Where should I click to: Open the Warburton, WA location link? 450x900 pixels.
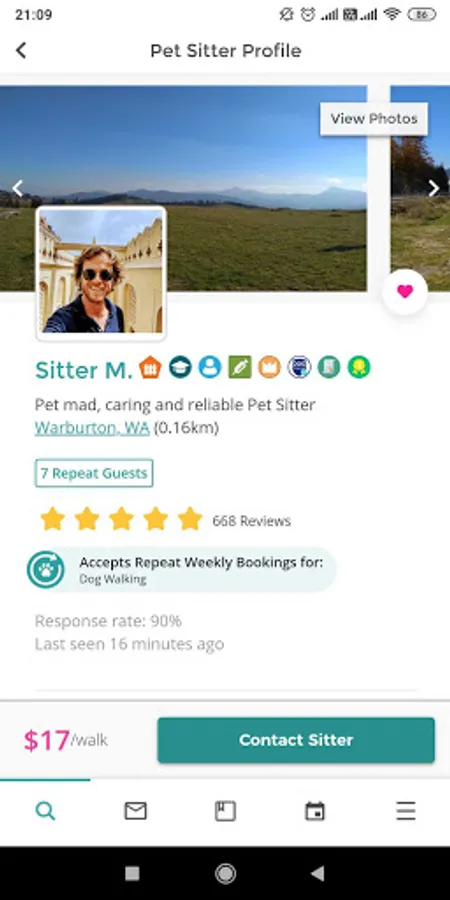click(92, 428)
